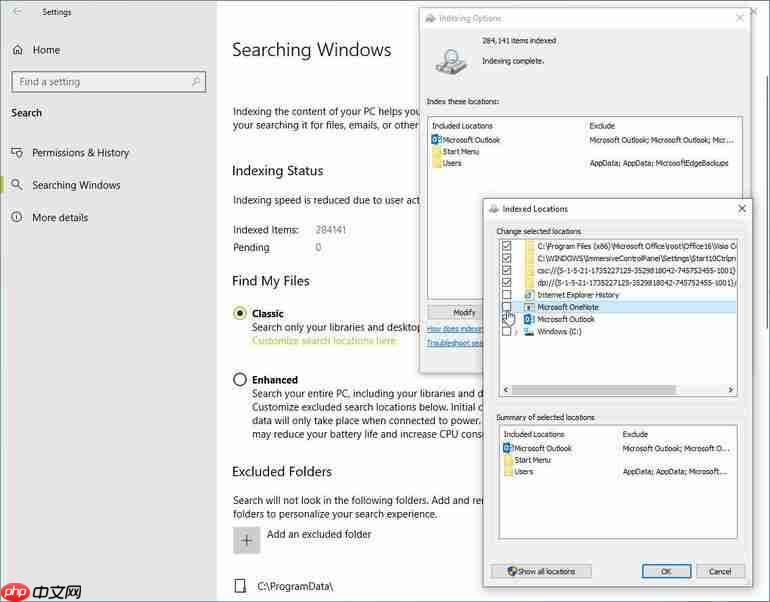Cancel the Indexed Locations dialog
This screenshot has width=770, height=602.
720,572
